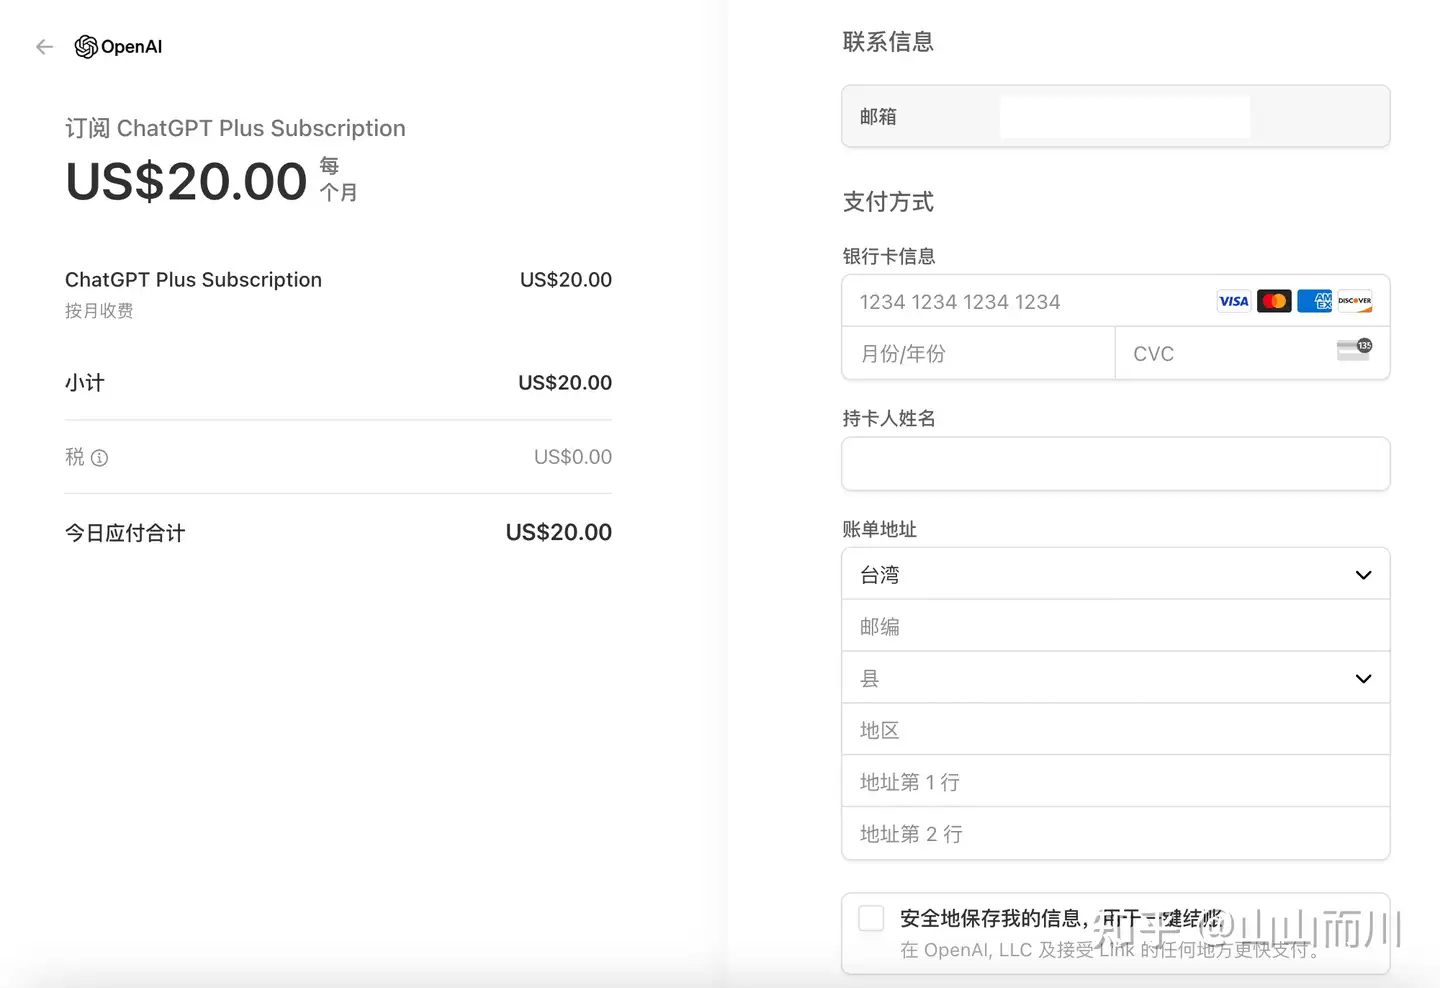Click the 每个月 billing period text
Screen dimensions: 1440x988
[338, 179]
